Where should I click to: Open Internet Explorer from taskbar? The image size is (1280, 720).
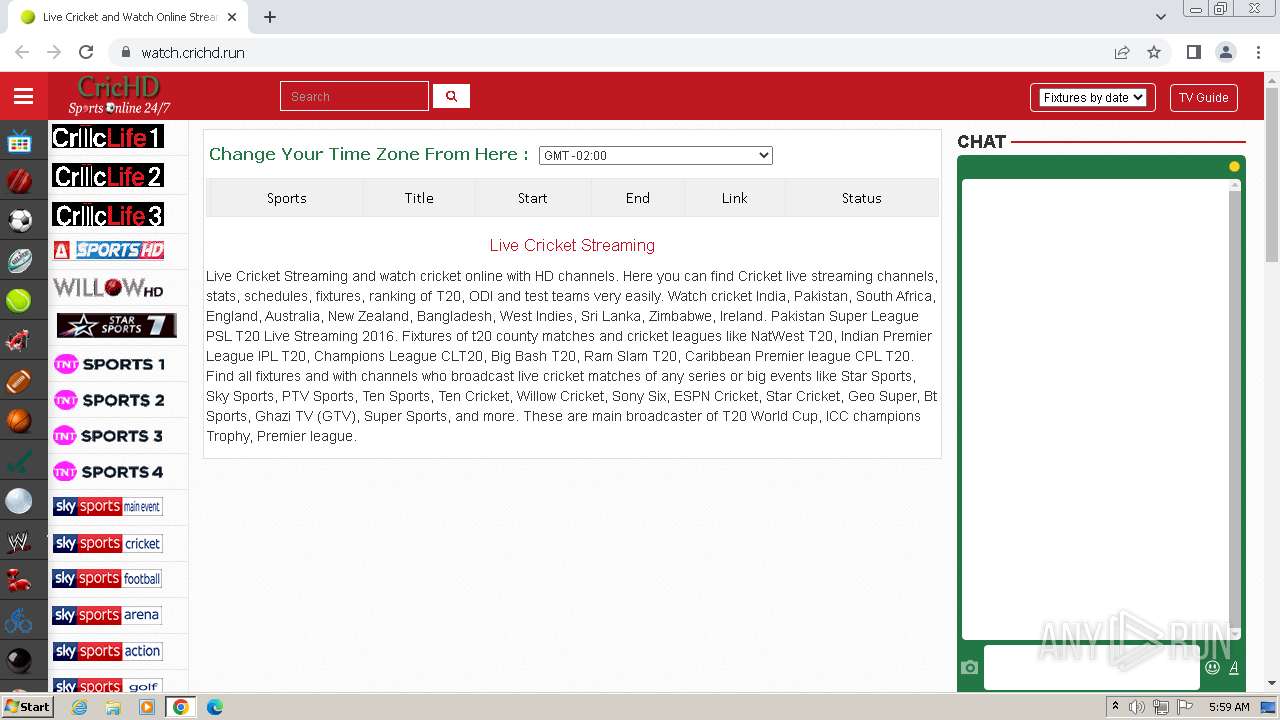coord(80,707)
